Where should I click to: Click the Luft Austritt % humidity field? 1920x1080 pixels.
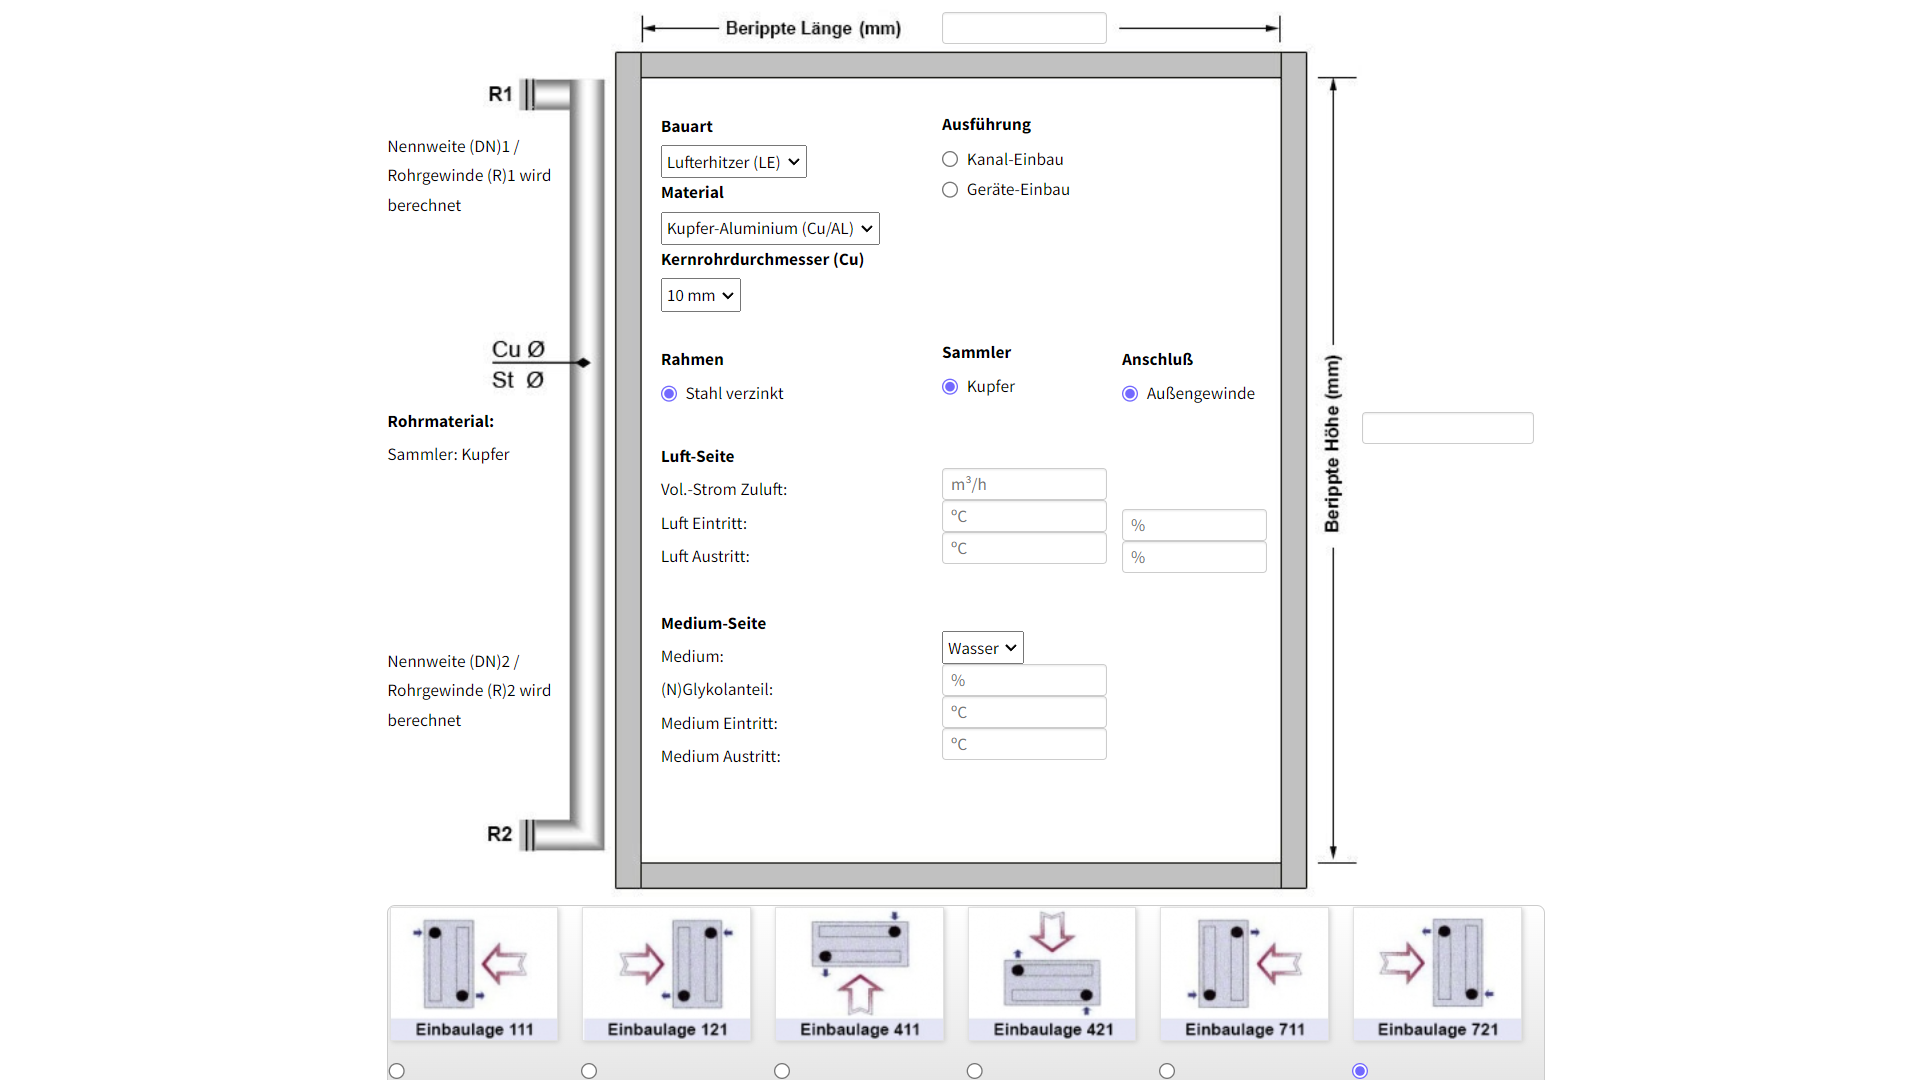(x=1194, y=557)
